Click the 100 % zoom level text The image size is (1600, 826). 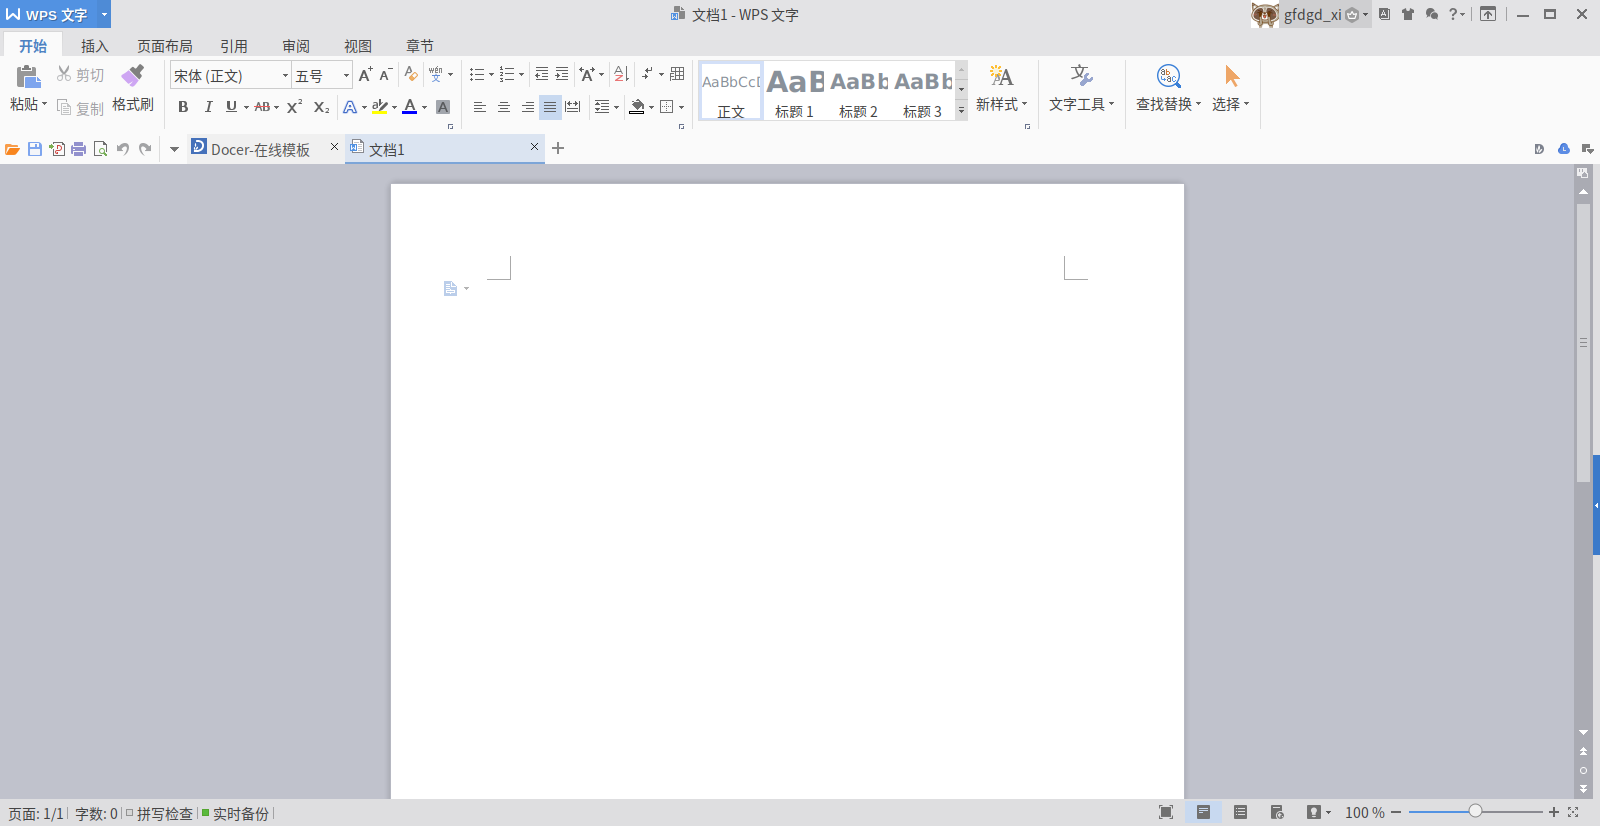pyautogui.click(x=1364, y=813)
